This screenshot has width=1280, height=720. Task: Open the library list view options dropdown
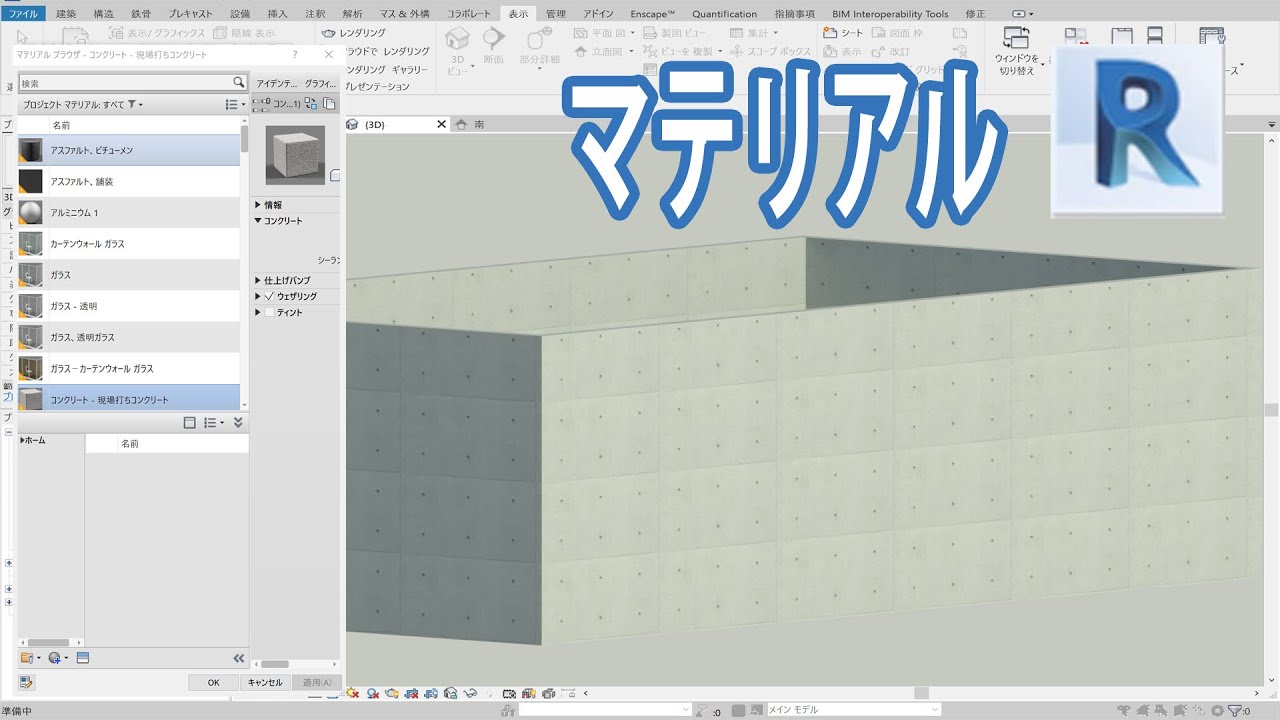point(214,423)
